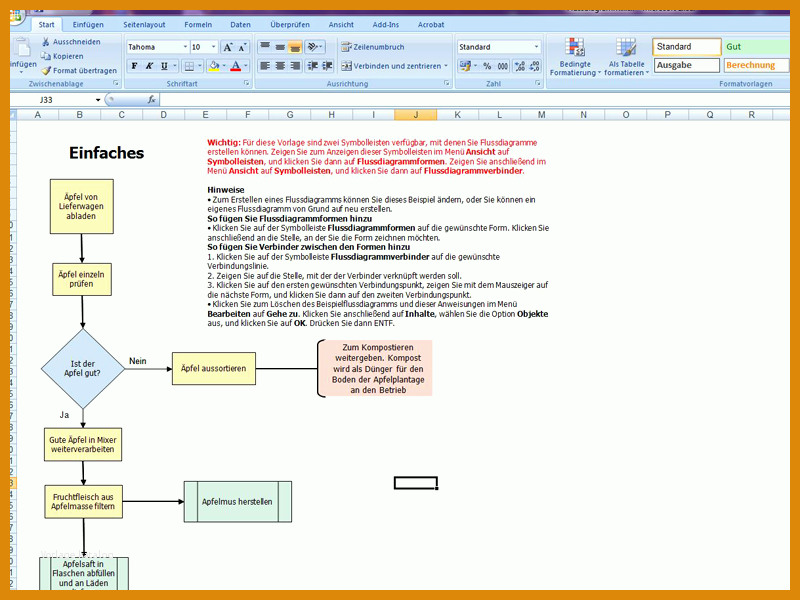800x600 pixels.
Task: Open the Add-Ins tab
Action: tap(386, 24)
